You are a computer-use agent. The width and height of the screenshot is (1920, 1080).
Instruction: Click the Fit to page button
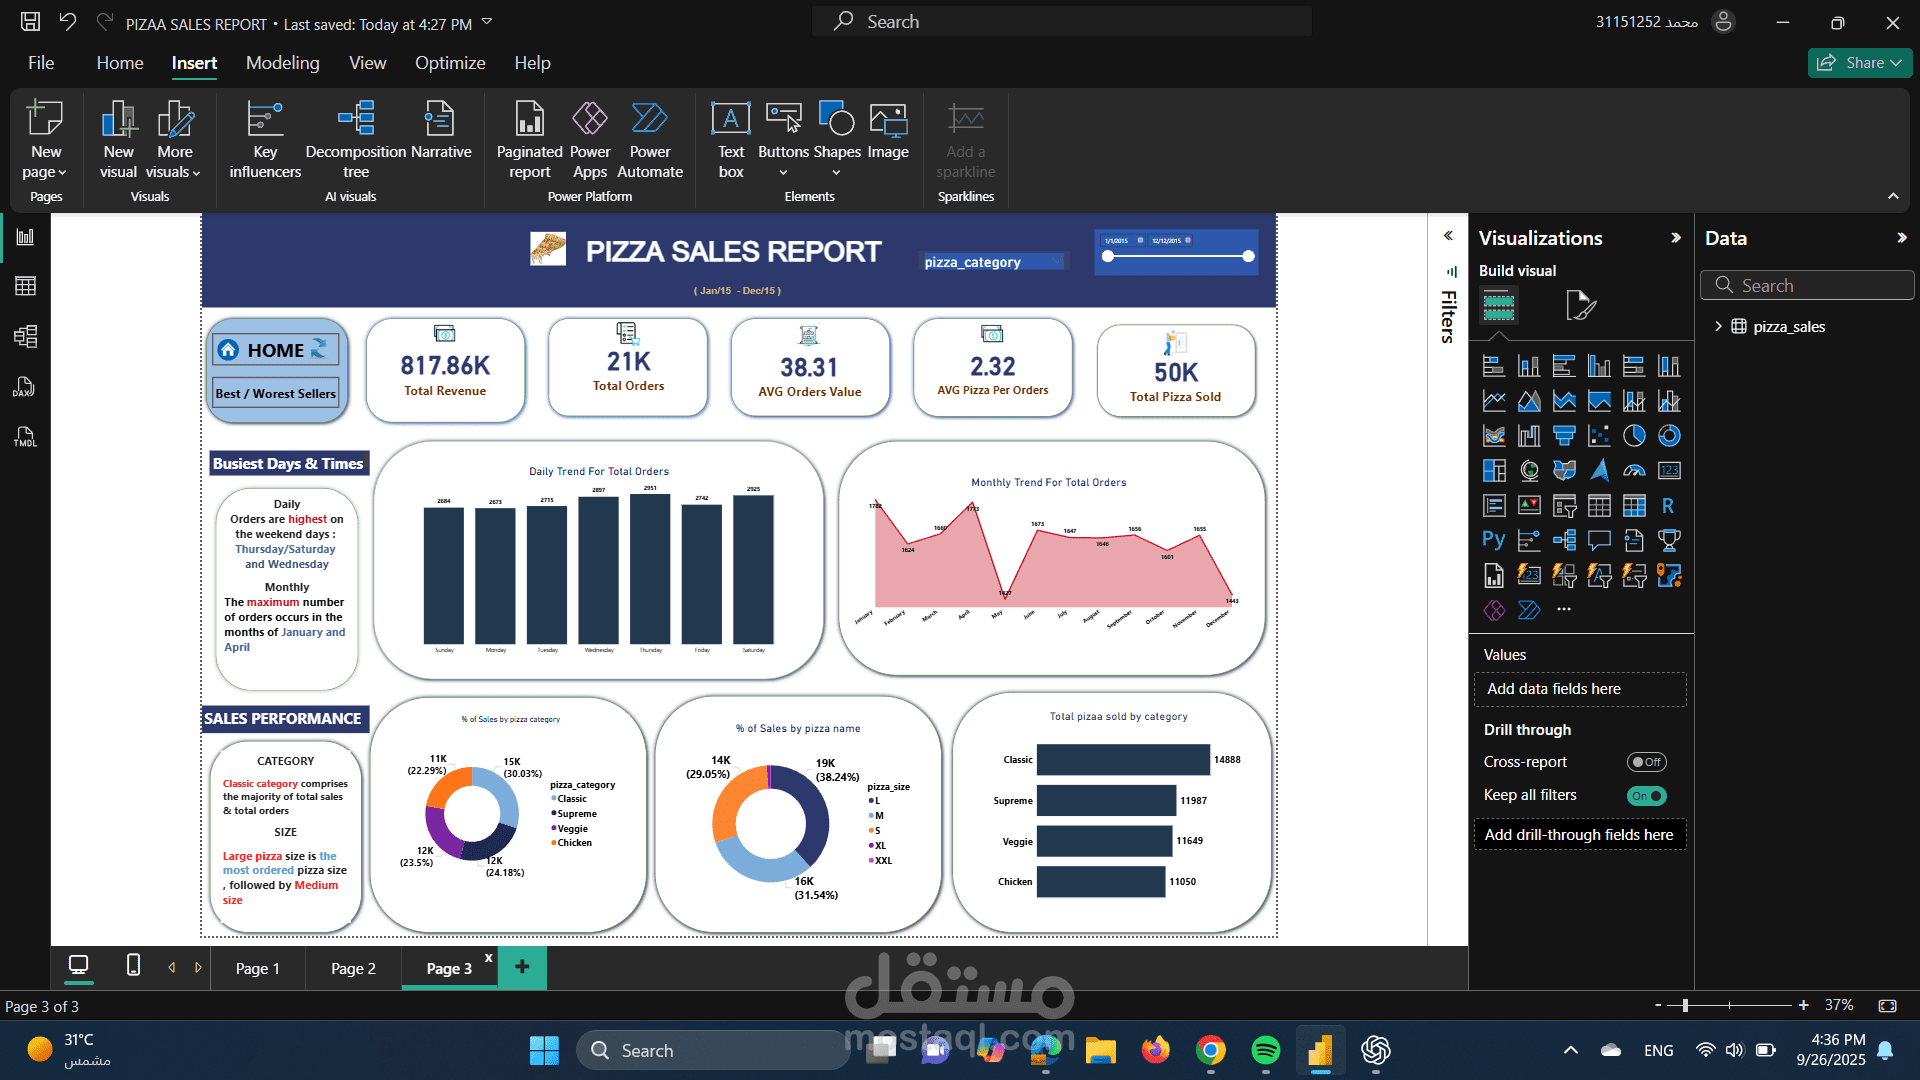[1887, 1006]
